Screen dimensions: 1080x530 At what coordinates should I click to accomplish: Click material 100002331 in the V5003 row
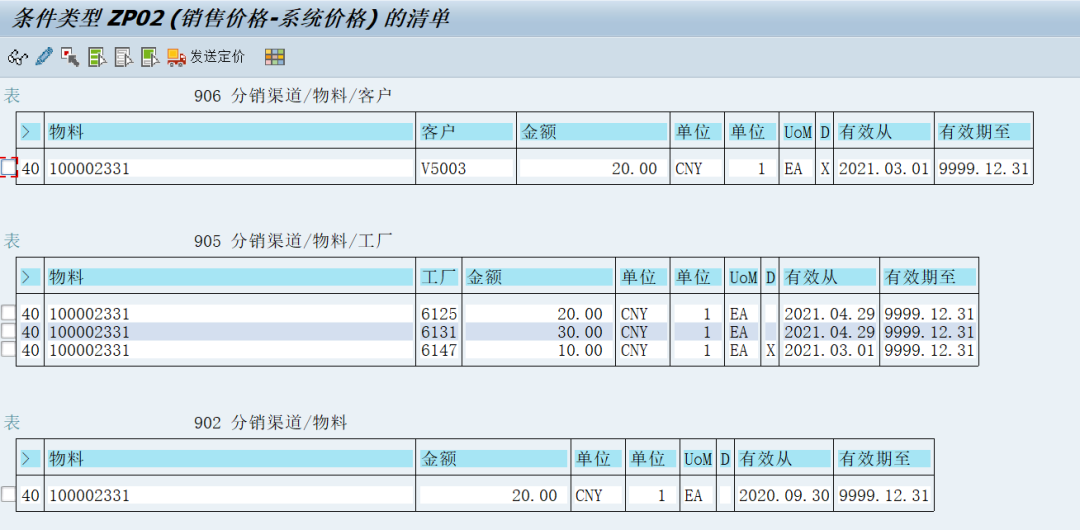click(230, 168)
